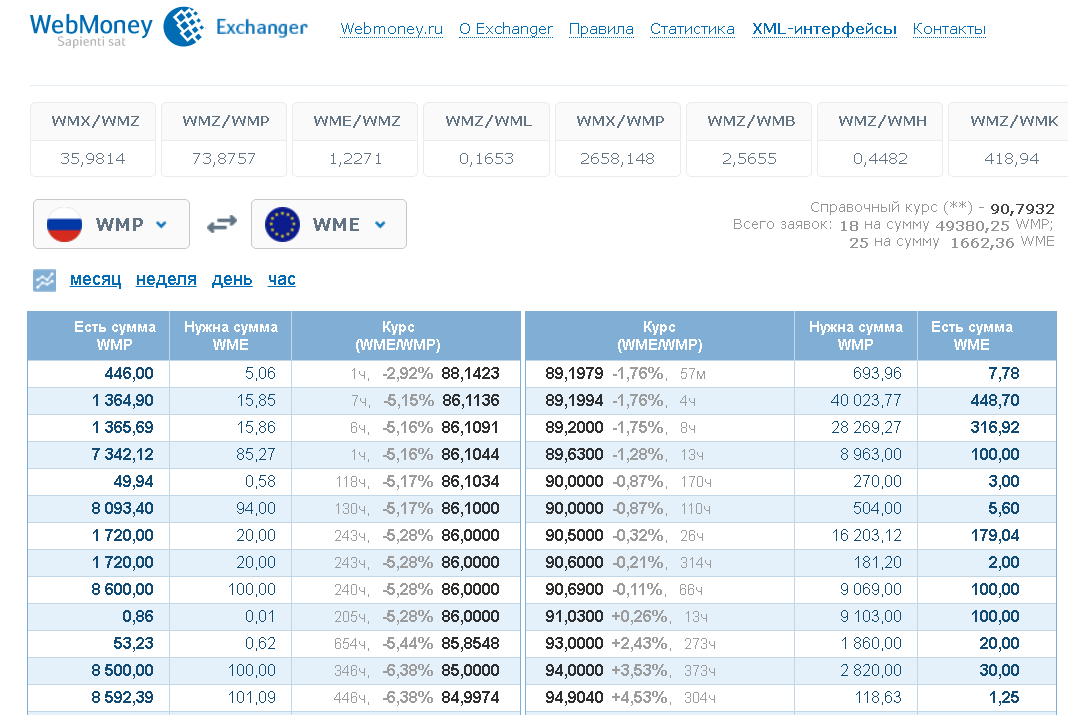
Task: Click the WebMoney globe logo icon
Action: [x=184, y=27]
